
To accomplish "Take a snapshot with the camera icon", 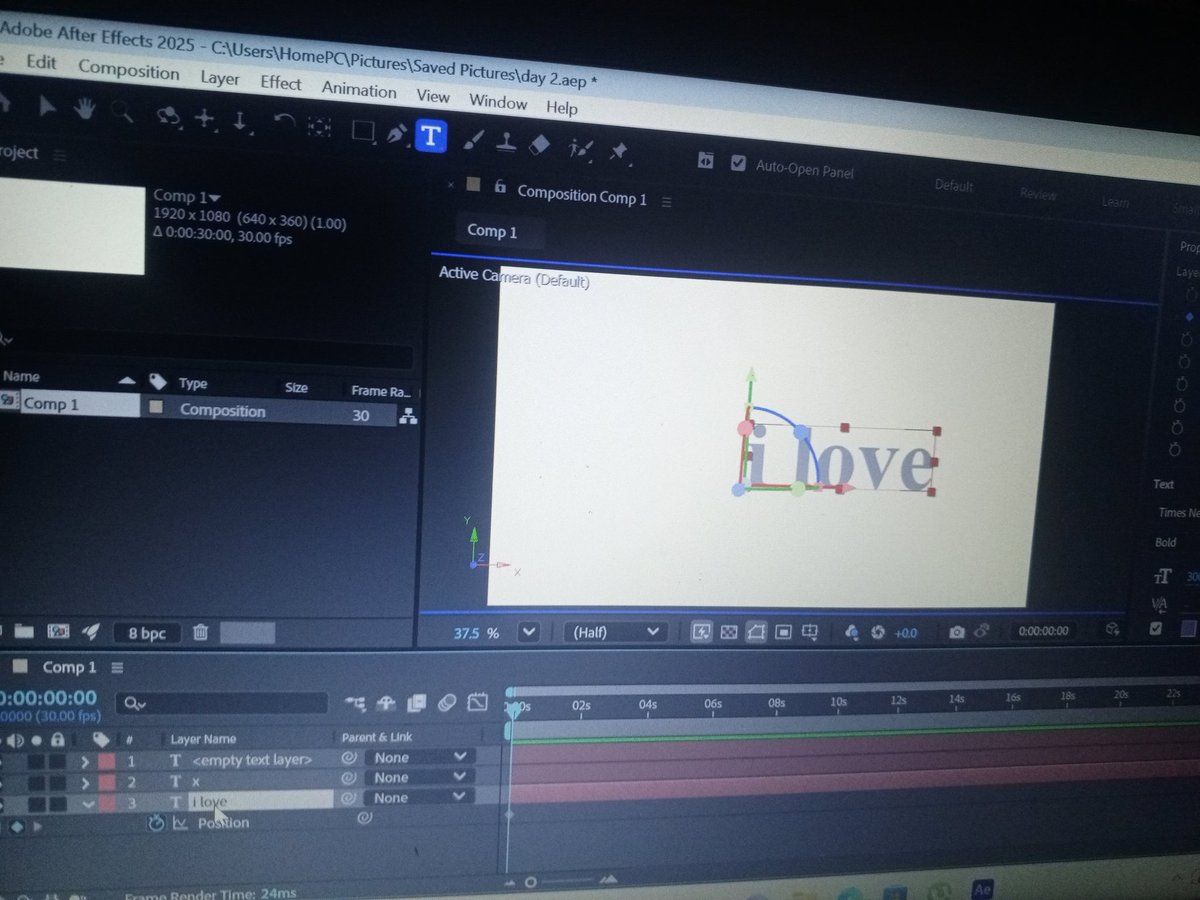I will coord(957,632).
